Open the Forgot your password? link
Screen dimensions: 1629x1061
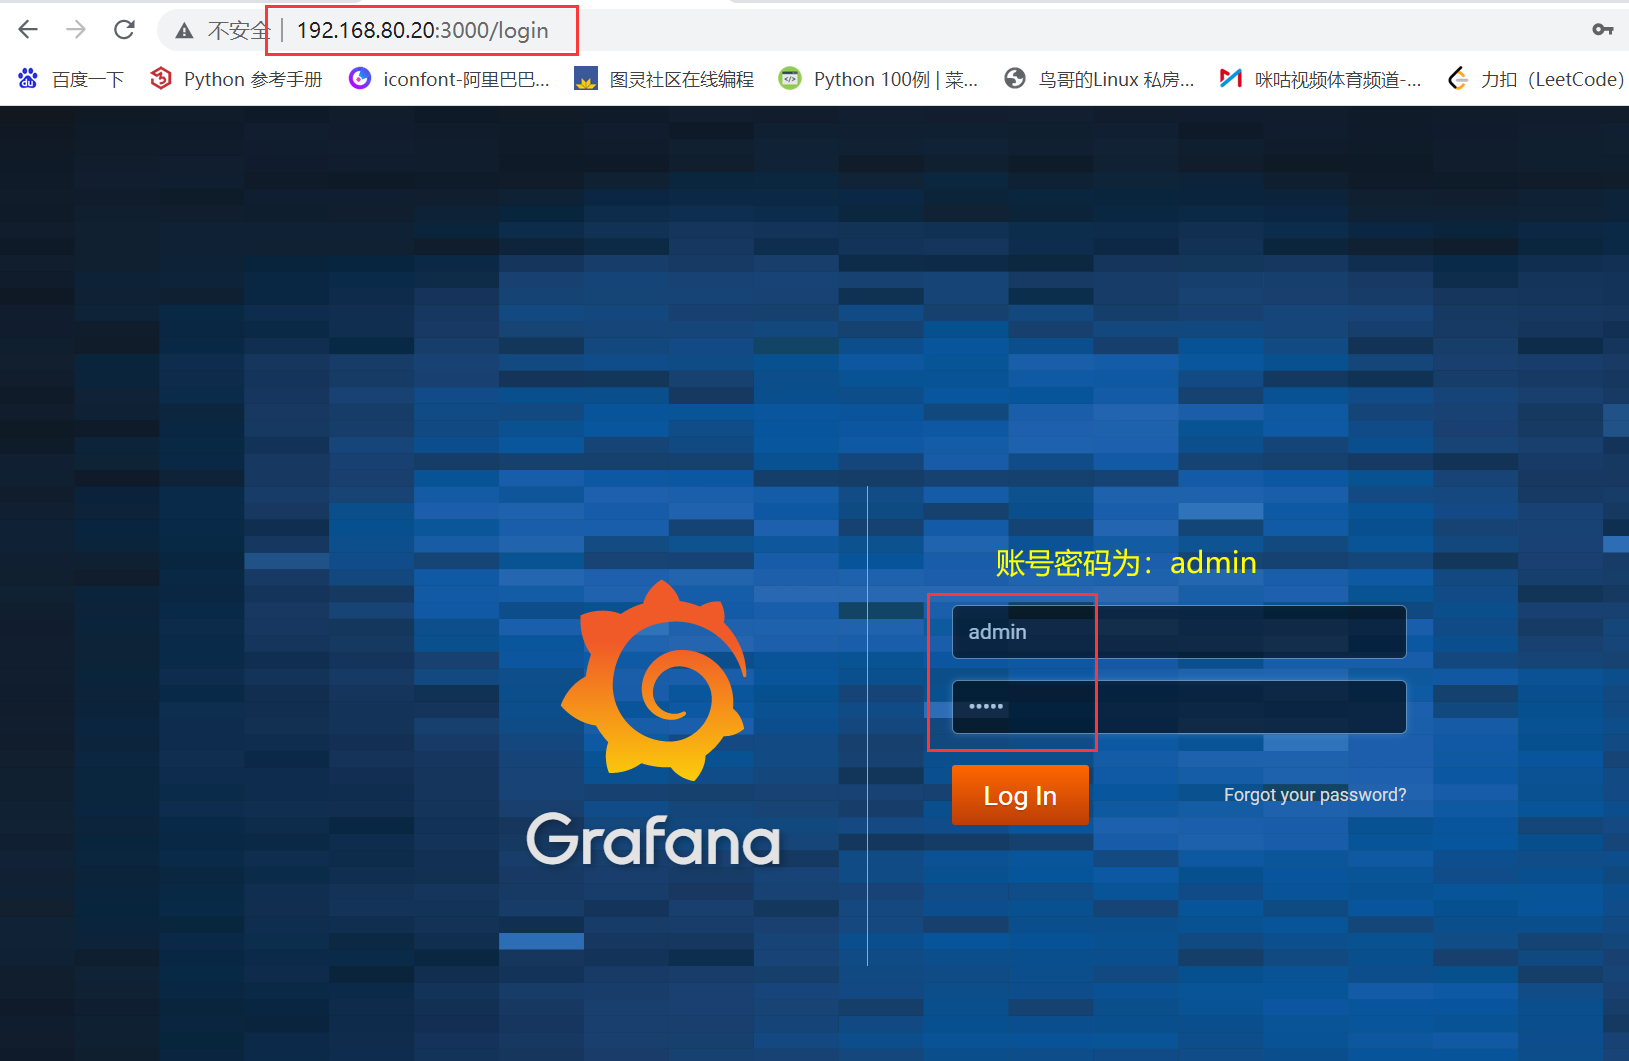coord(1315,795)
